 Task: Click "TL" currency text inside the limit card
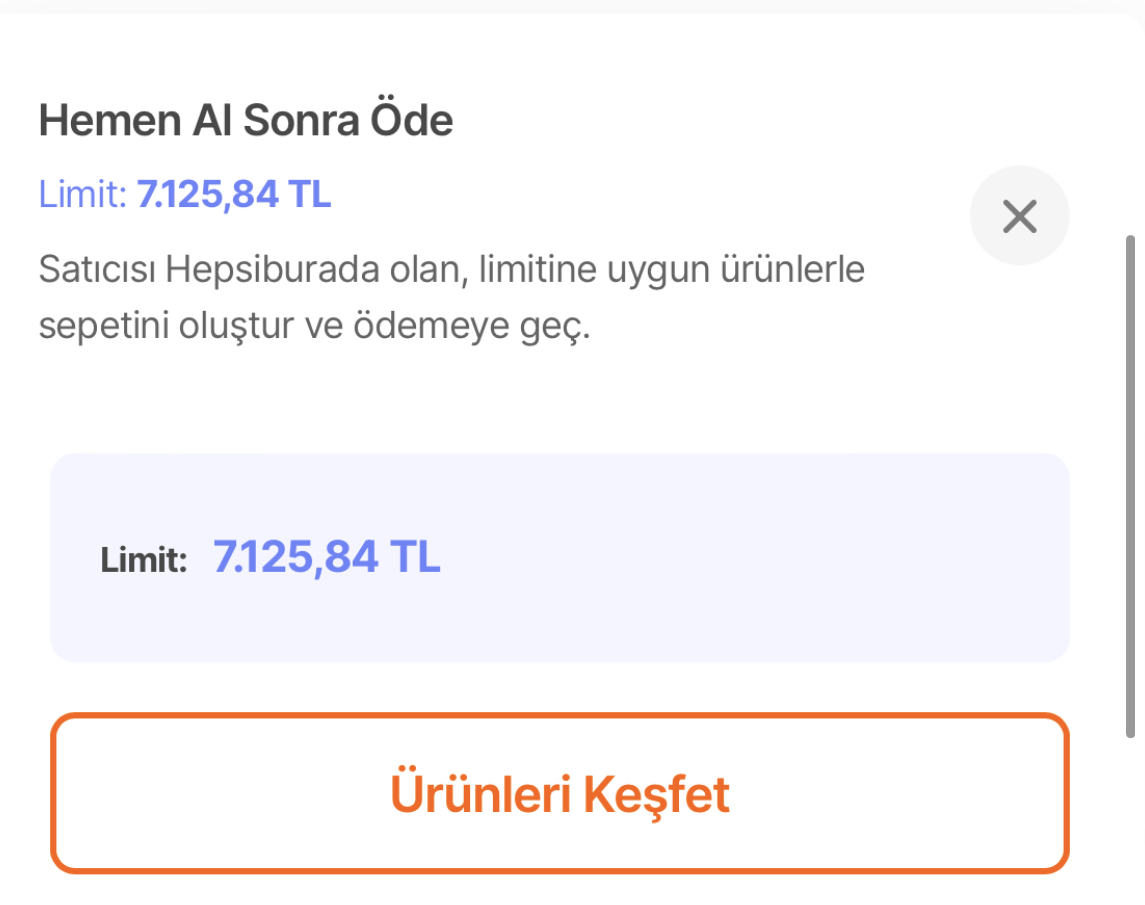tap(415, 557)
